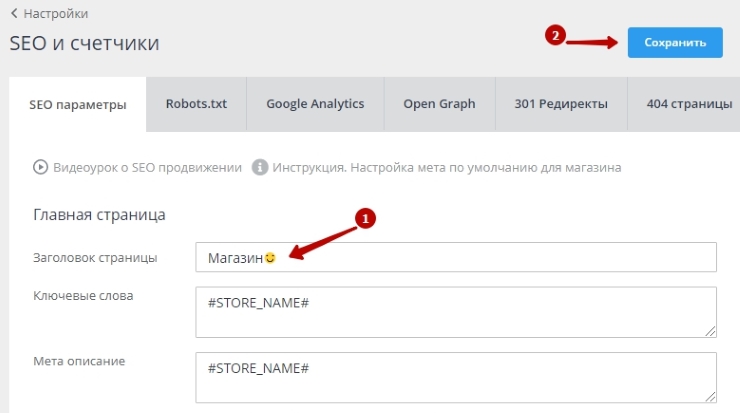This screenshot has width=740, height=413.
Task: Grab the resize handle of Ключевые слова field
Action: click(x=710, y=331)
